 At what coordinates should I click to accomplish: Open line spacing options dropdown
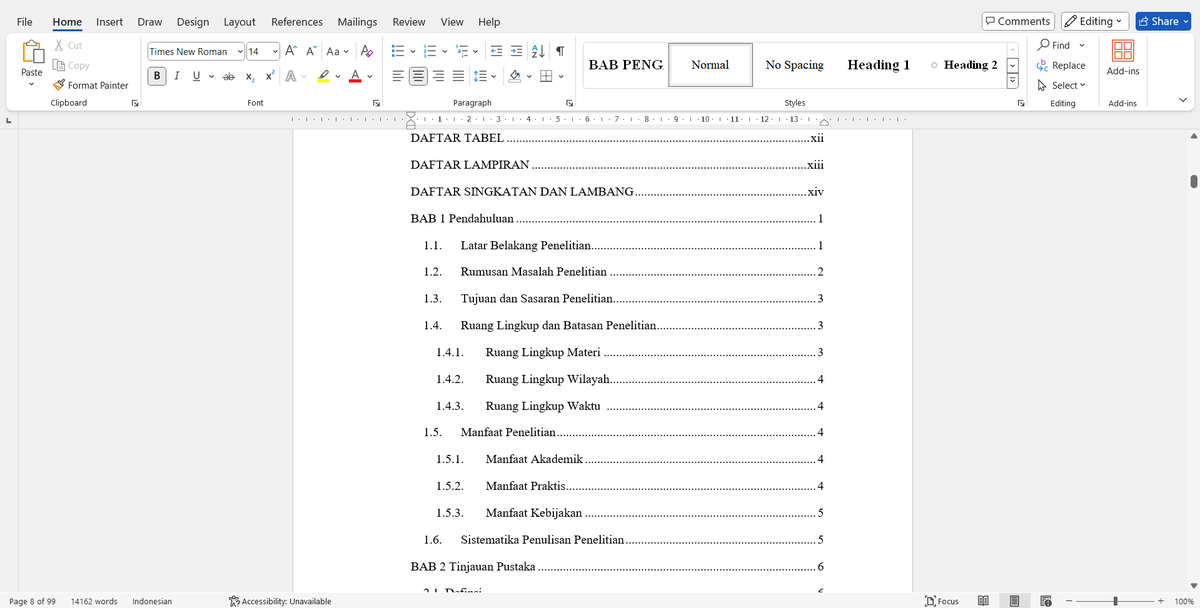[x=493, y=77]
